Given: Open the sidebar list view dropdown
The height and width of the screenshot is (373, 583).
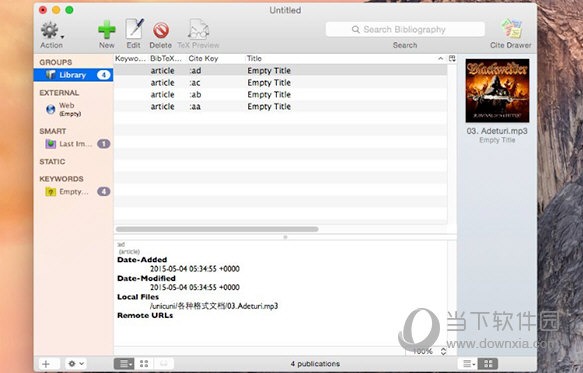Looking at the screenshot, I should (x=468, y=364).
